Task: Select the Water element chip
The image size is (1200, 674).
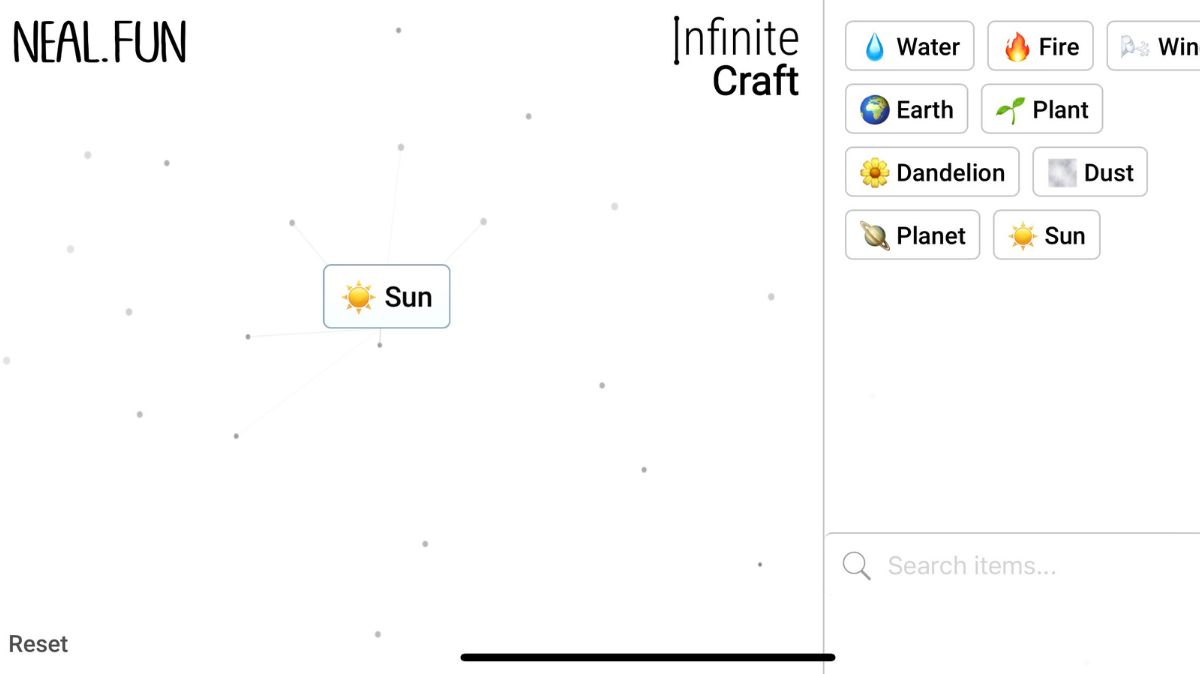Action: coord(908,46)
